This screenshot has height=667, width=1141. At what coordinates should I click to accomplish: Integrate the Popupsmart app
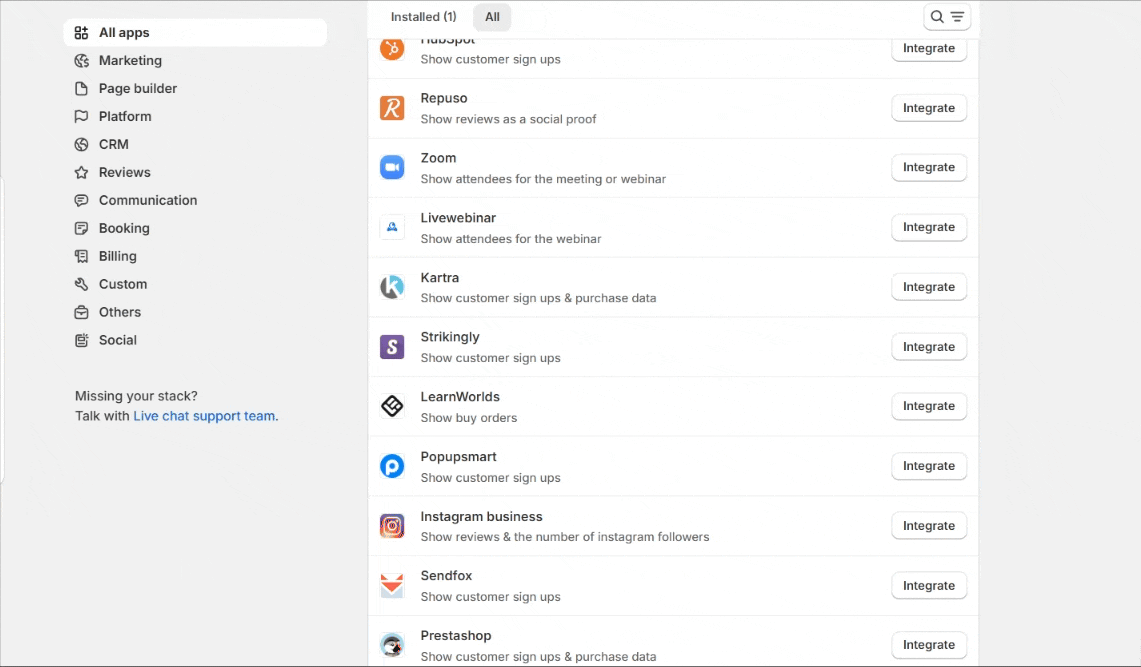pos(929,466)
